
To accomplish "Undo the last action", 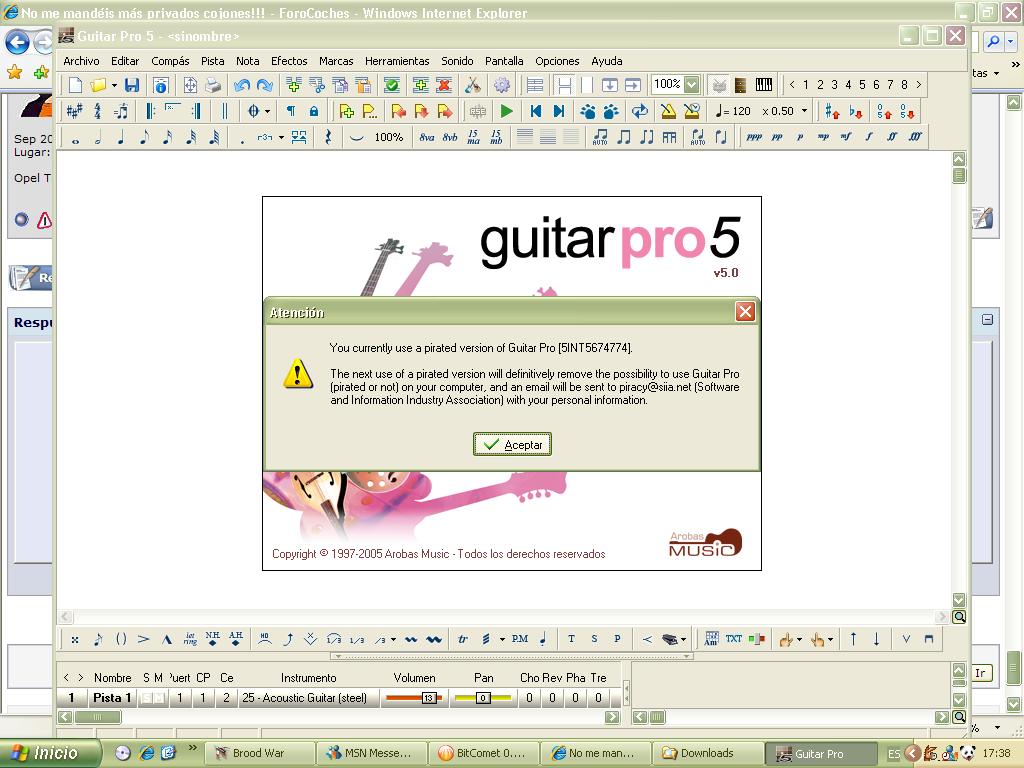I will click(242, 85).
